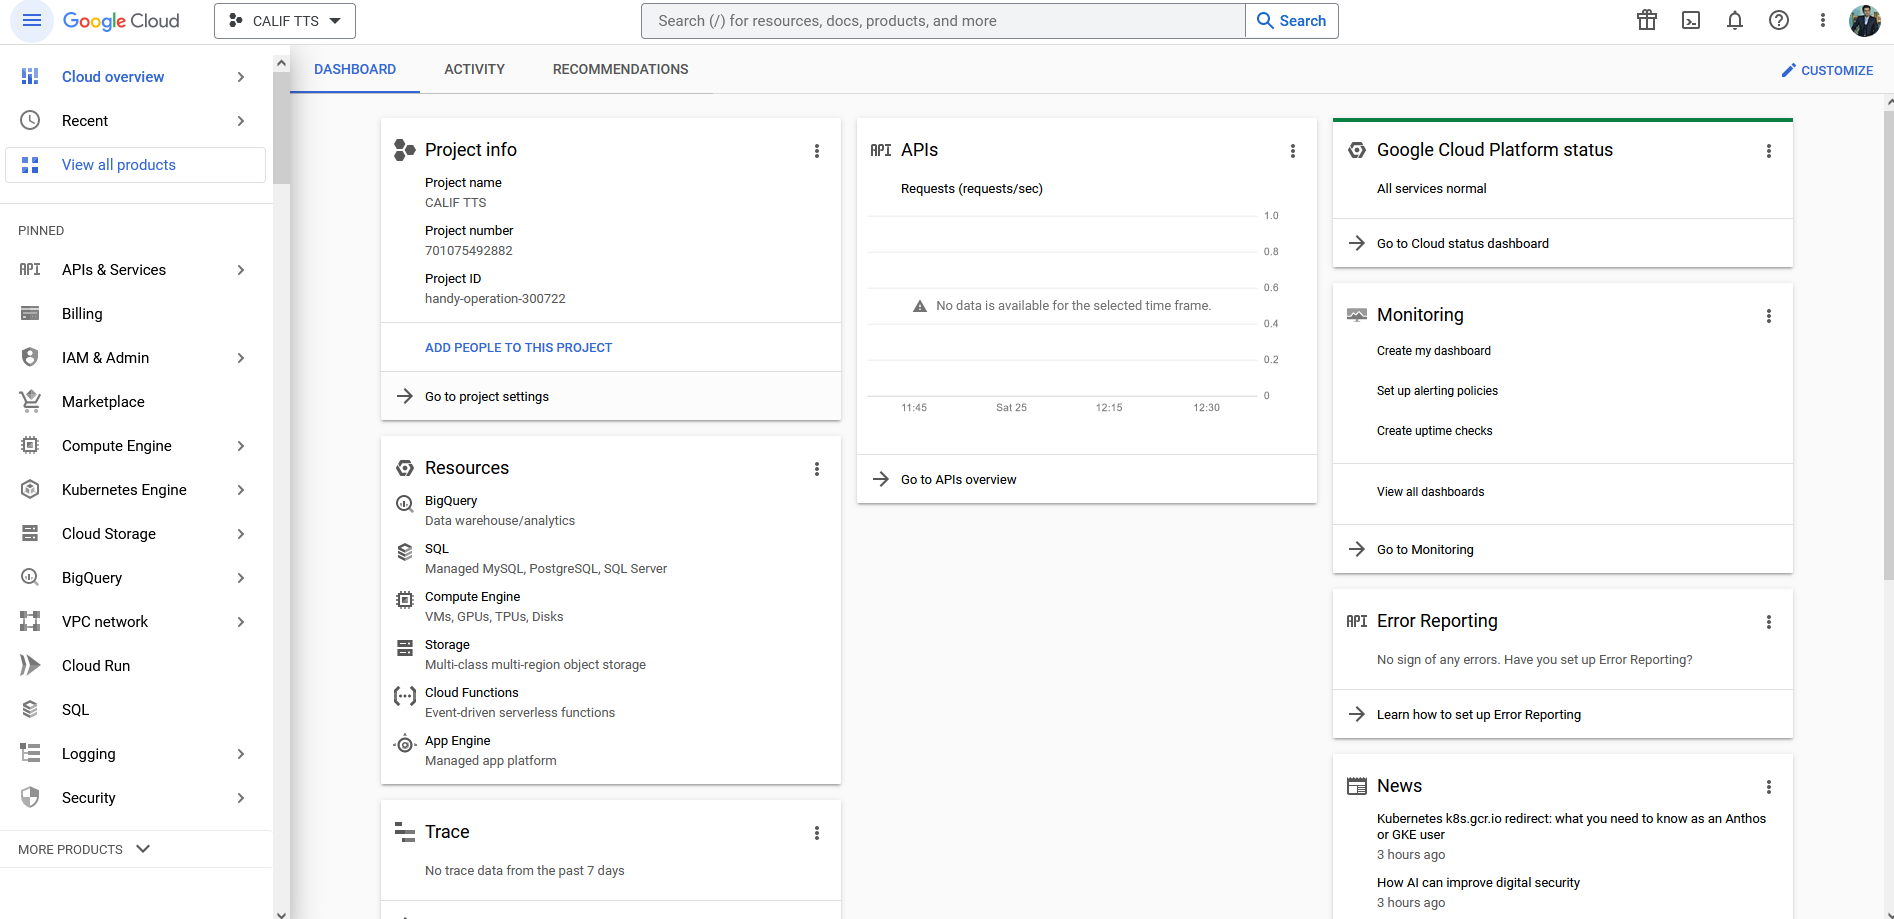Activate Cloud Shell terminal icon

point(1691,20)
